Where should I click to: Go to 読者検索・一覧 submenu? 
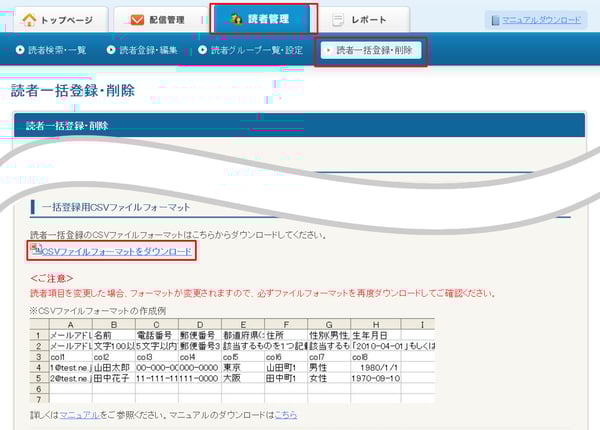[57, 50]
